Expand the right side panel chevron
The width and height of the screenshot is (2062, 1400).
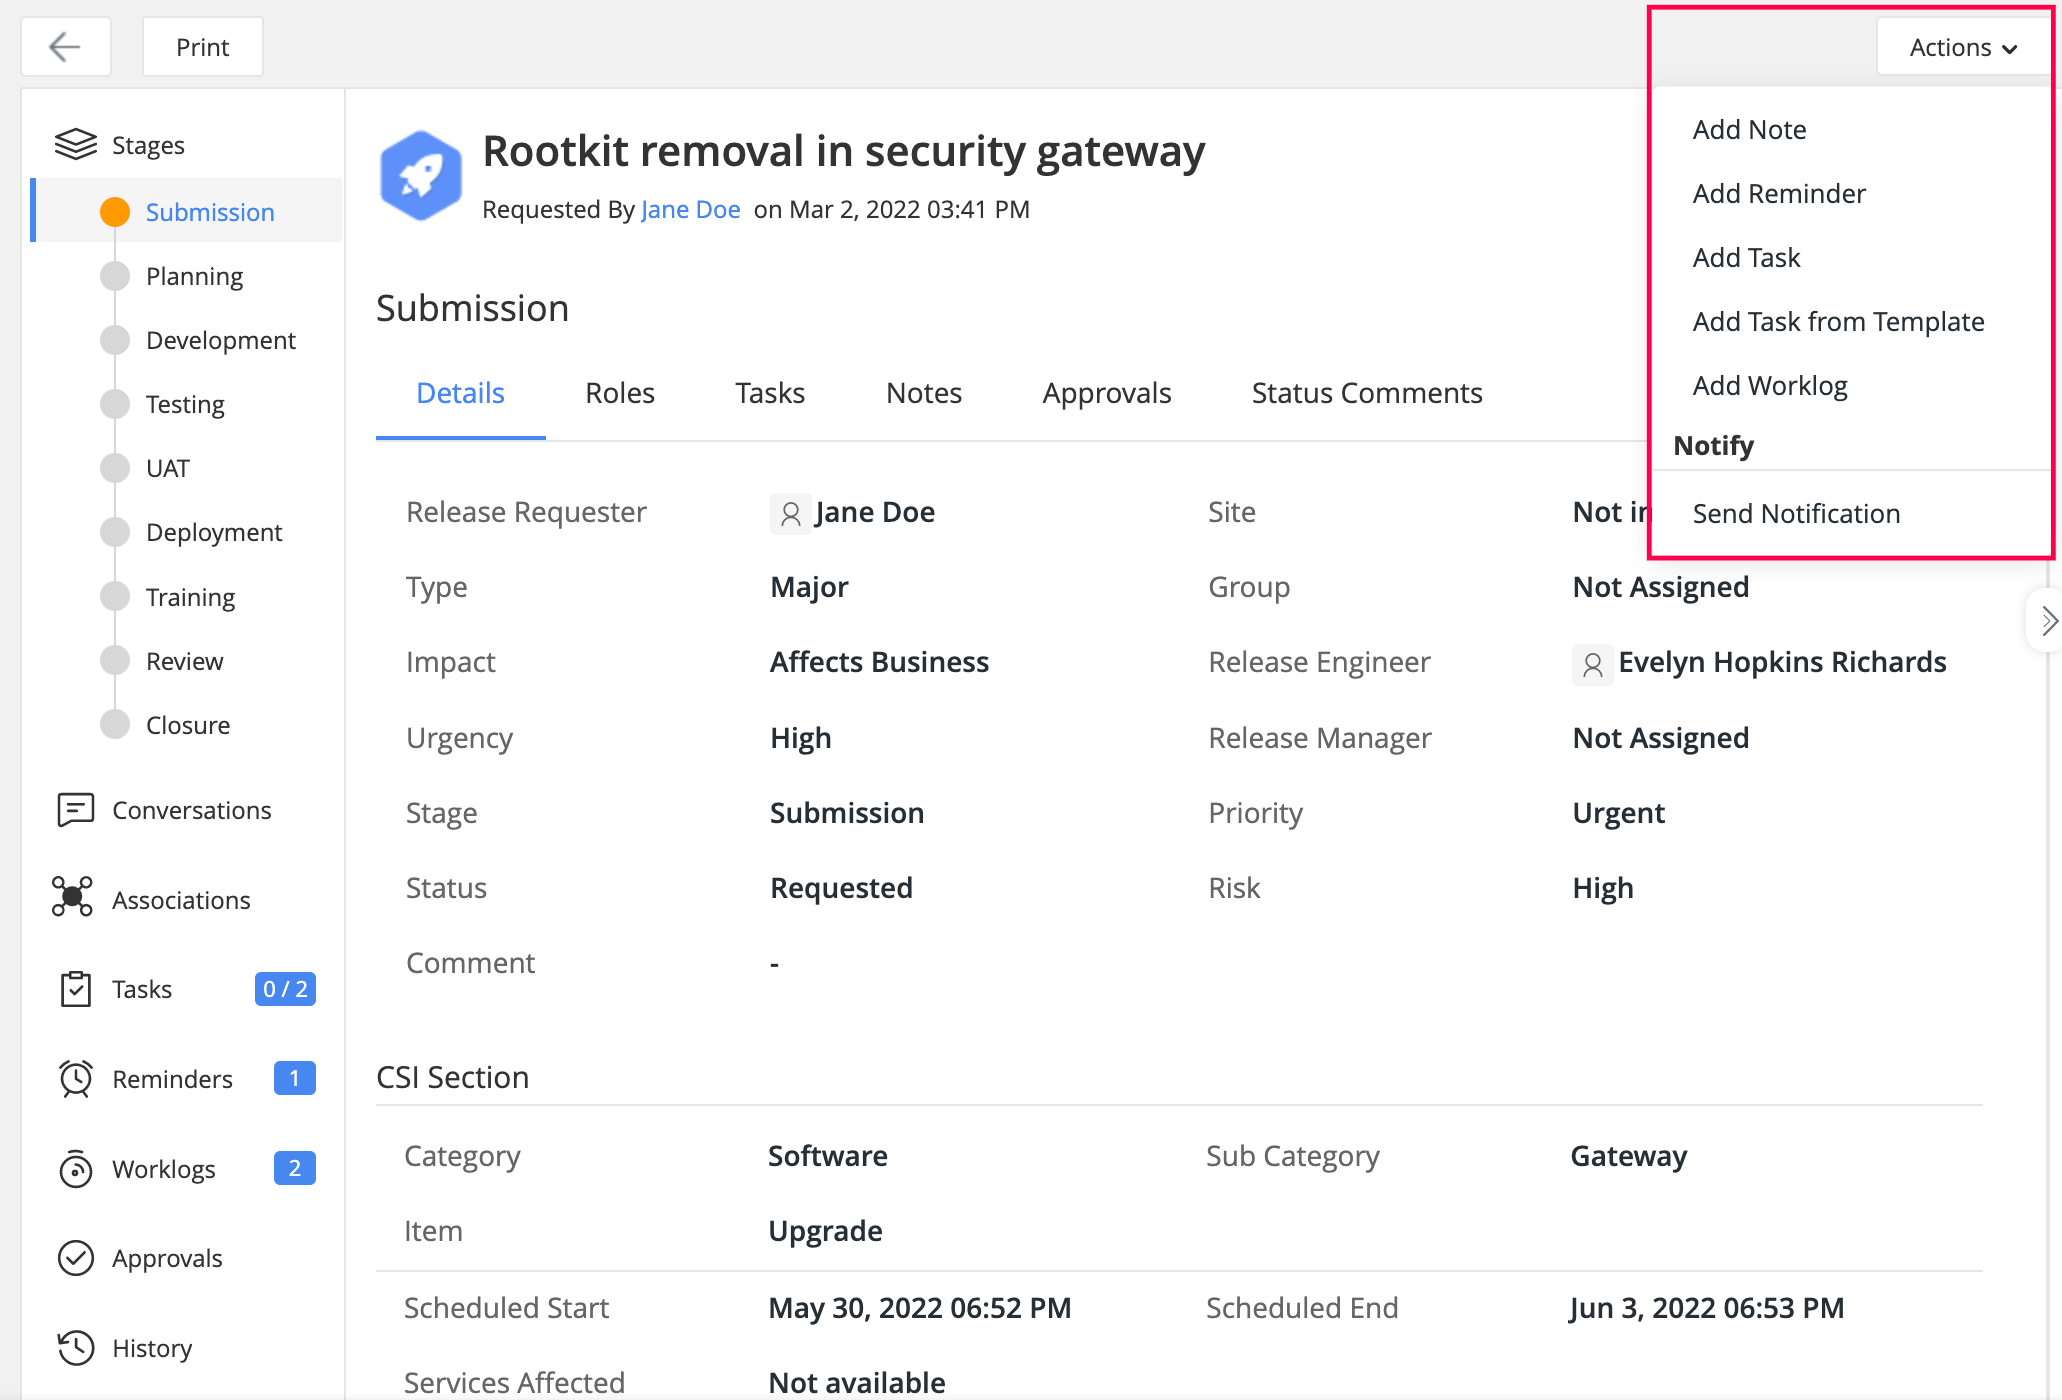coord(2047,621)
